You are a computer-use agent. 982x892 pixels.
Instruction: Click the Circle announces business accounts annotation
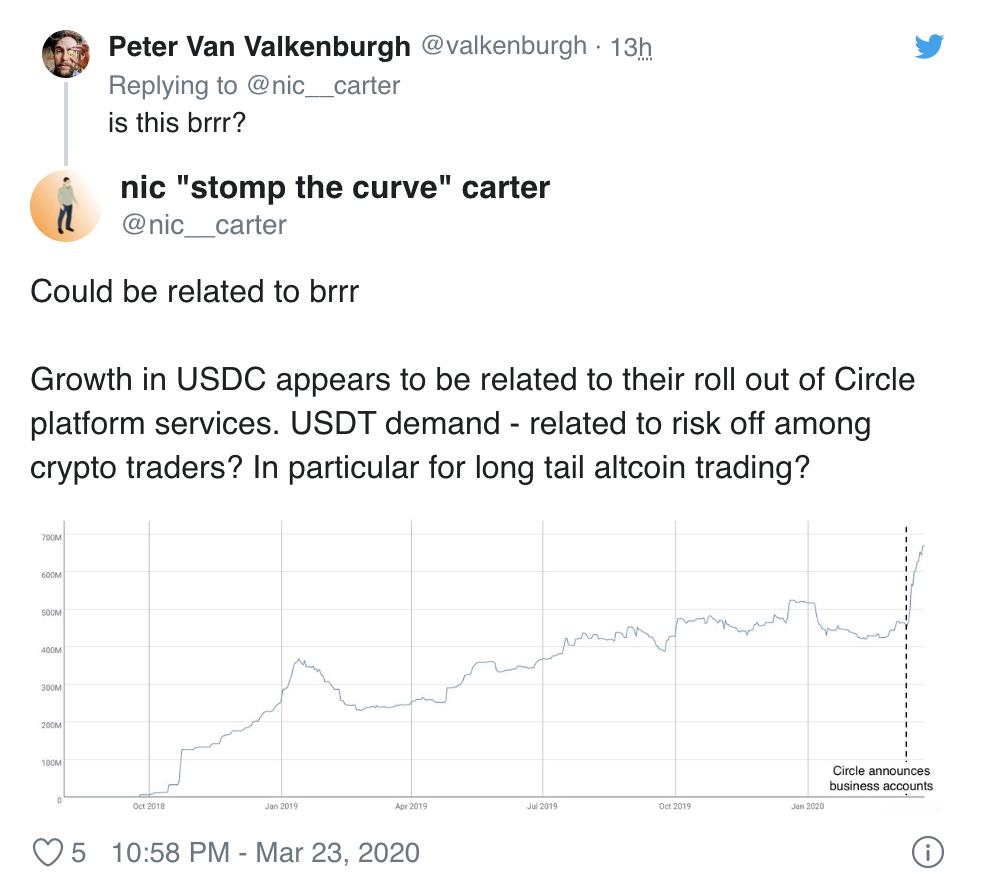click(881, 778)
